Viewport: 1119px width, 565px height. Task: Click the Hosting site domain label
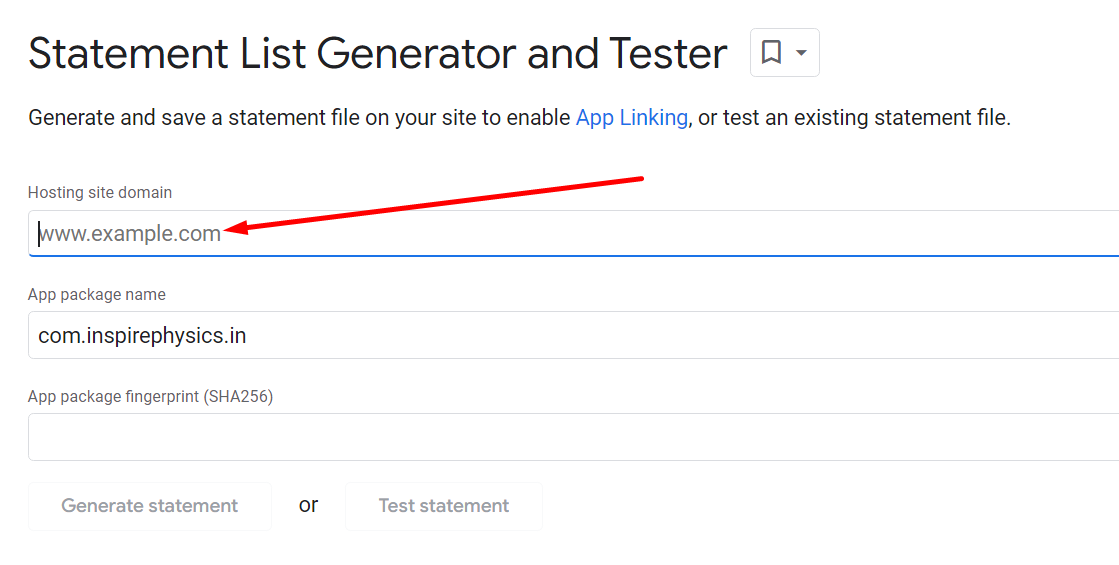tap(100, 193)
